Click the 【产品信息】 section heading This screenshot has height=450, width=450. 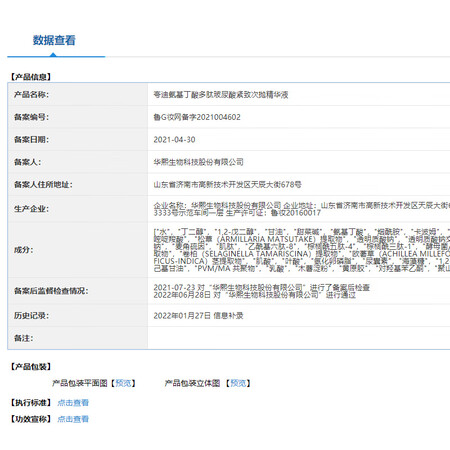[x=31, y=77]
